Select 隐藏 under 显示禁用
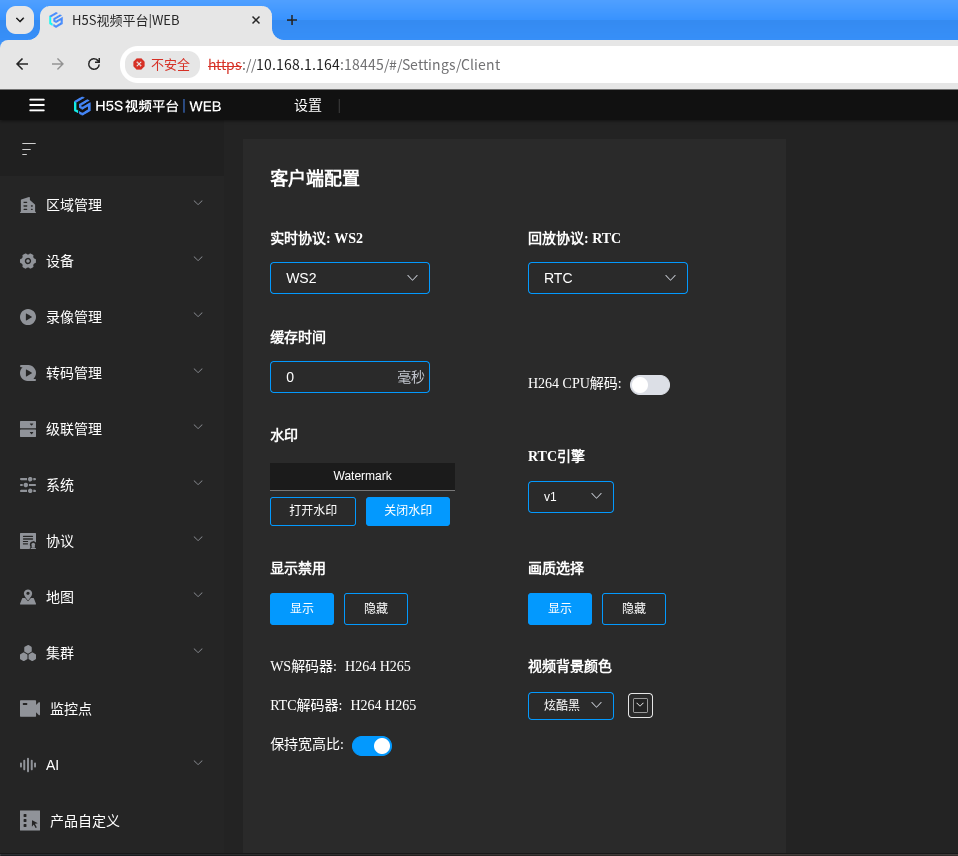Screen dimensions: 958x856 [375, 609]
